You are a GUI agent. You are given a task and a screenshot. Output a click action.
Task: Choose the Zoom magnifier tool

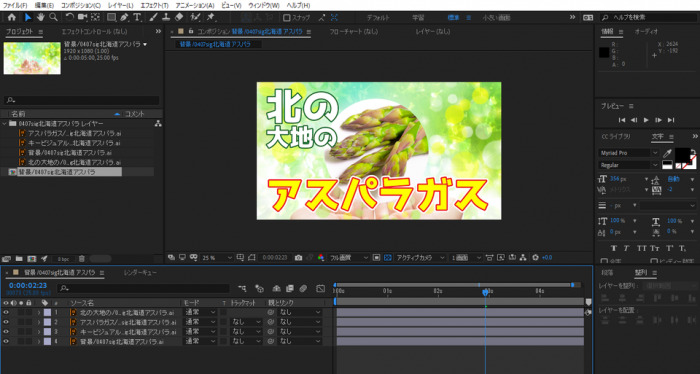pos(53,17)
